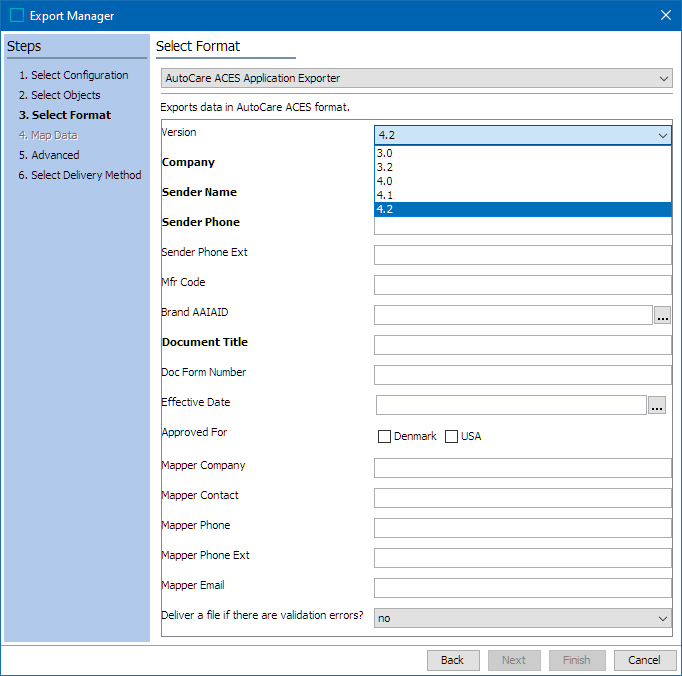This screenshot has width=682, height=676.
Task: Click the Next button
Action: pos(514,660)
